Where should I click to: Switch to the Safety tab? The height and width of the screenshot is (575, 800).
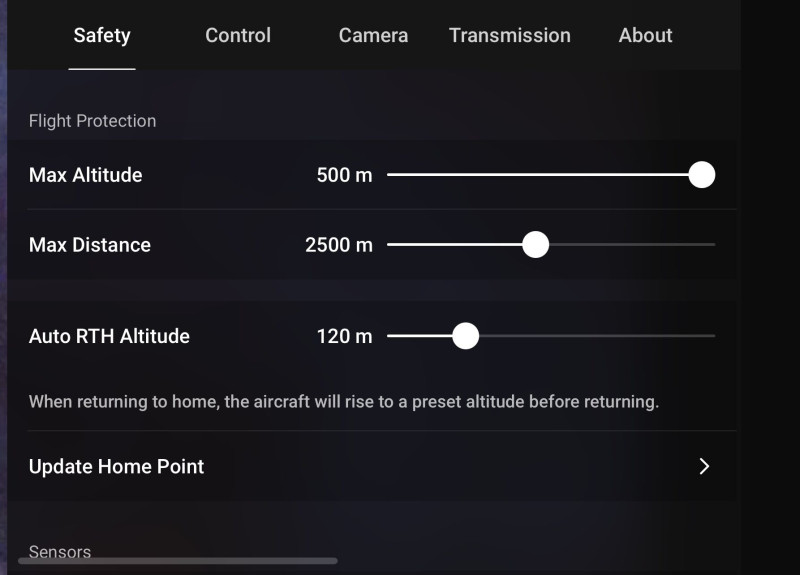coord(102,36)
